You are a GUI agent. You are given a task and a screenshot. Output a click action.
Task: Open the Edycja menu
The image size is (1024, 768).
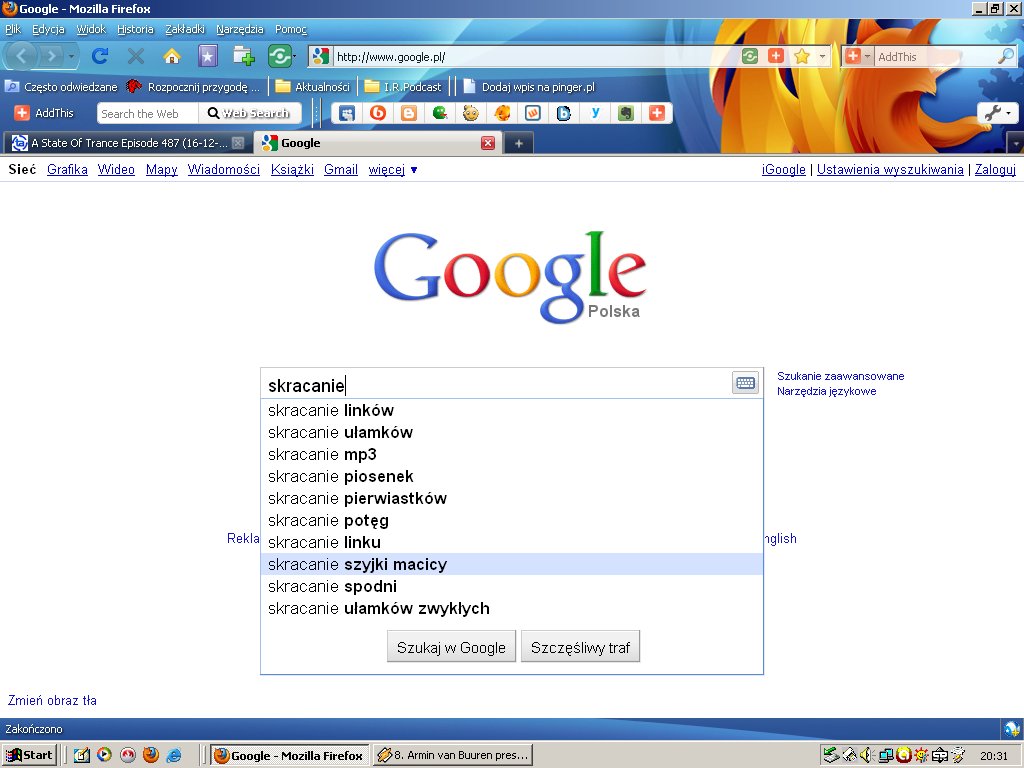tap(48, 29)
